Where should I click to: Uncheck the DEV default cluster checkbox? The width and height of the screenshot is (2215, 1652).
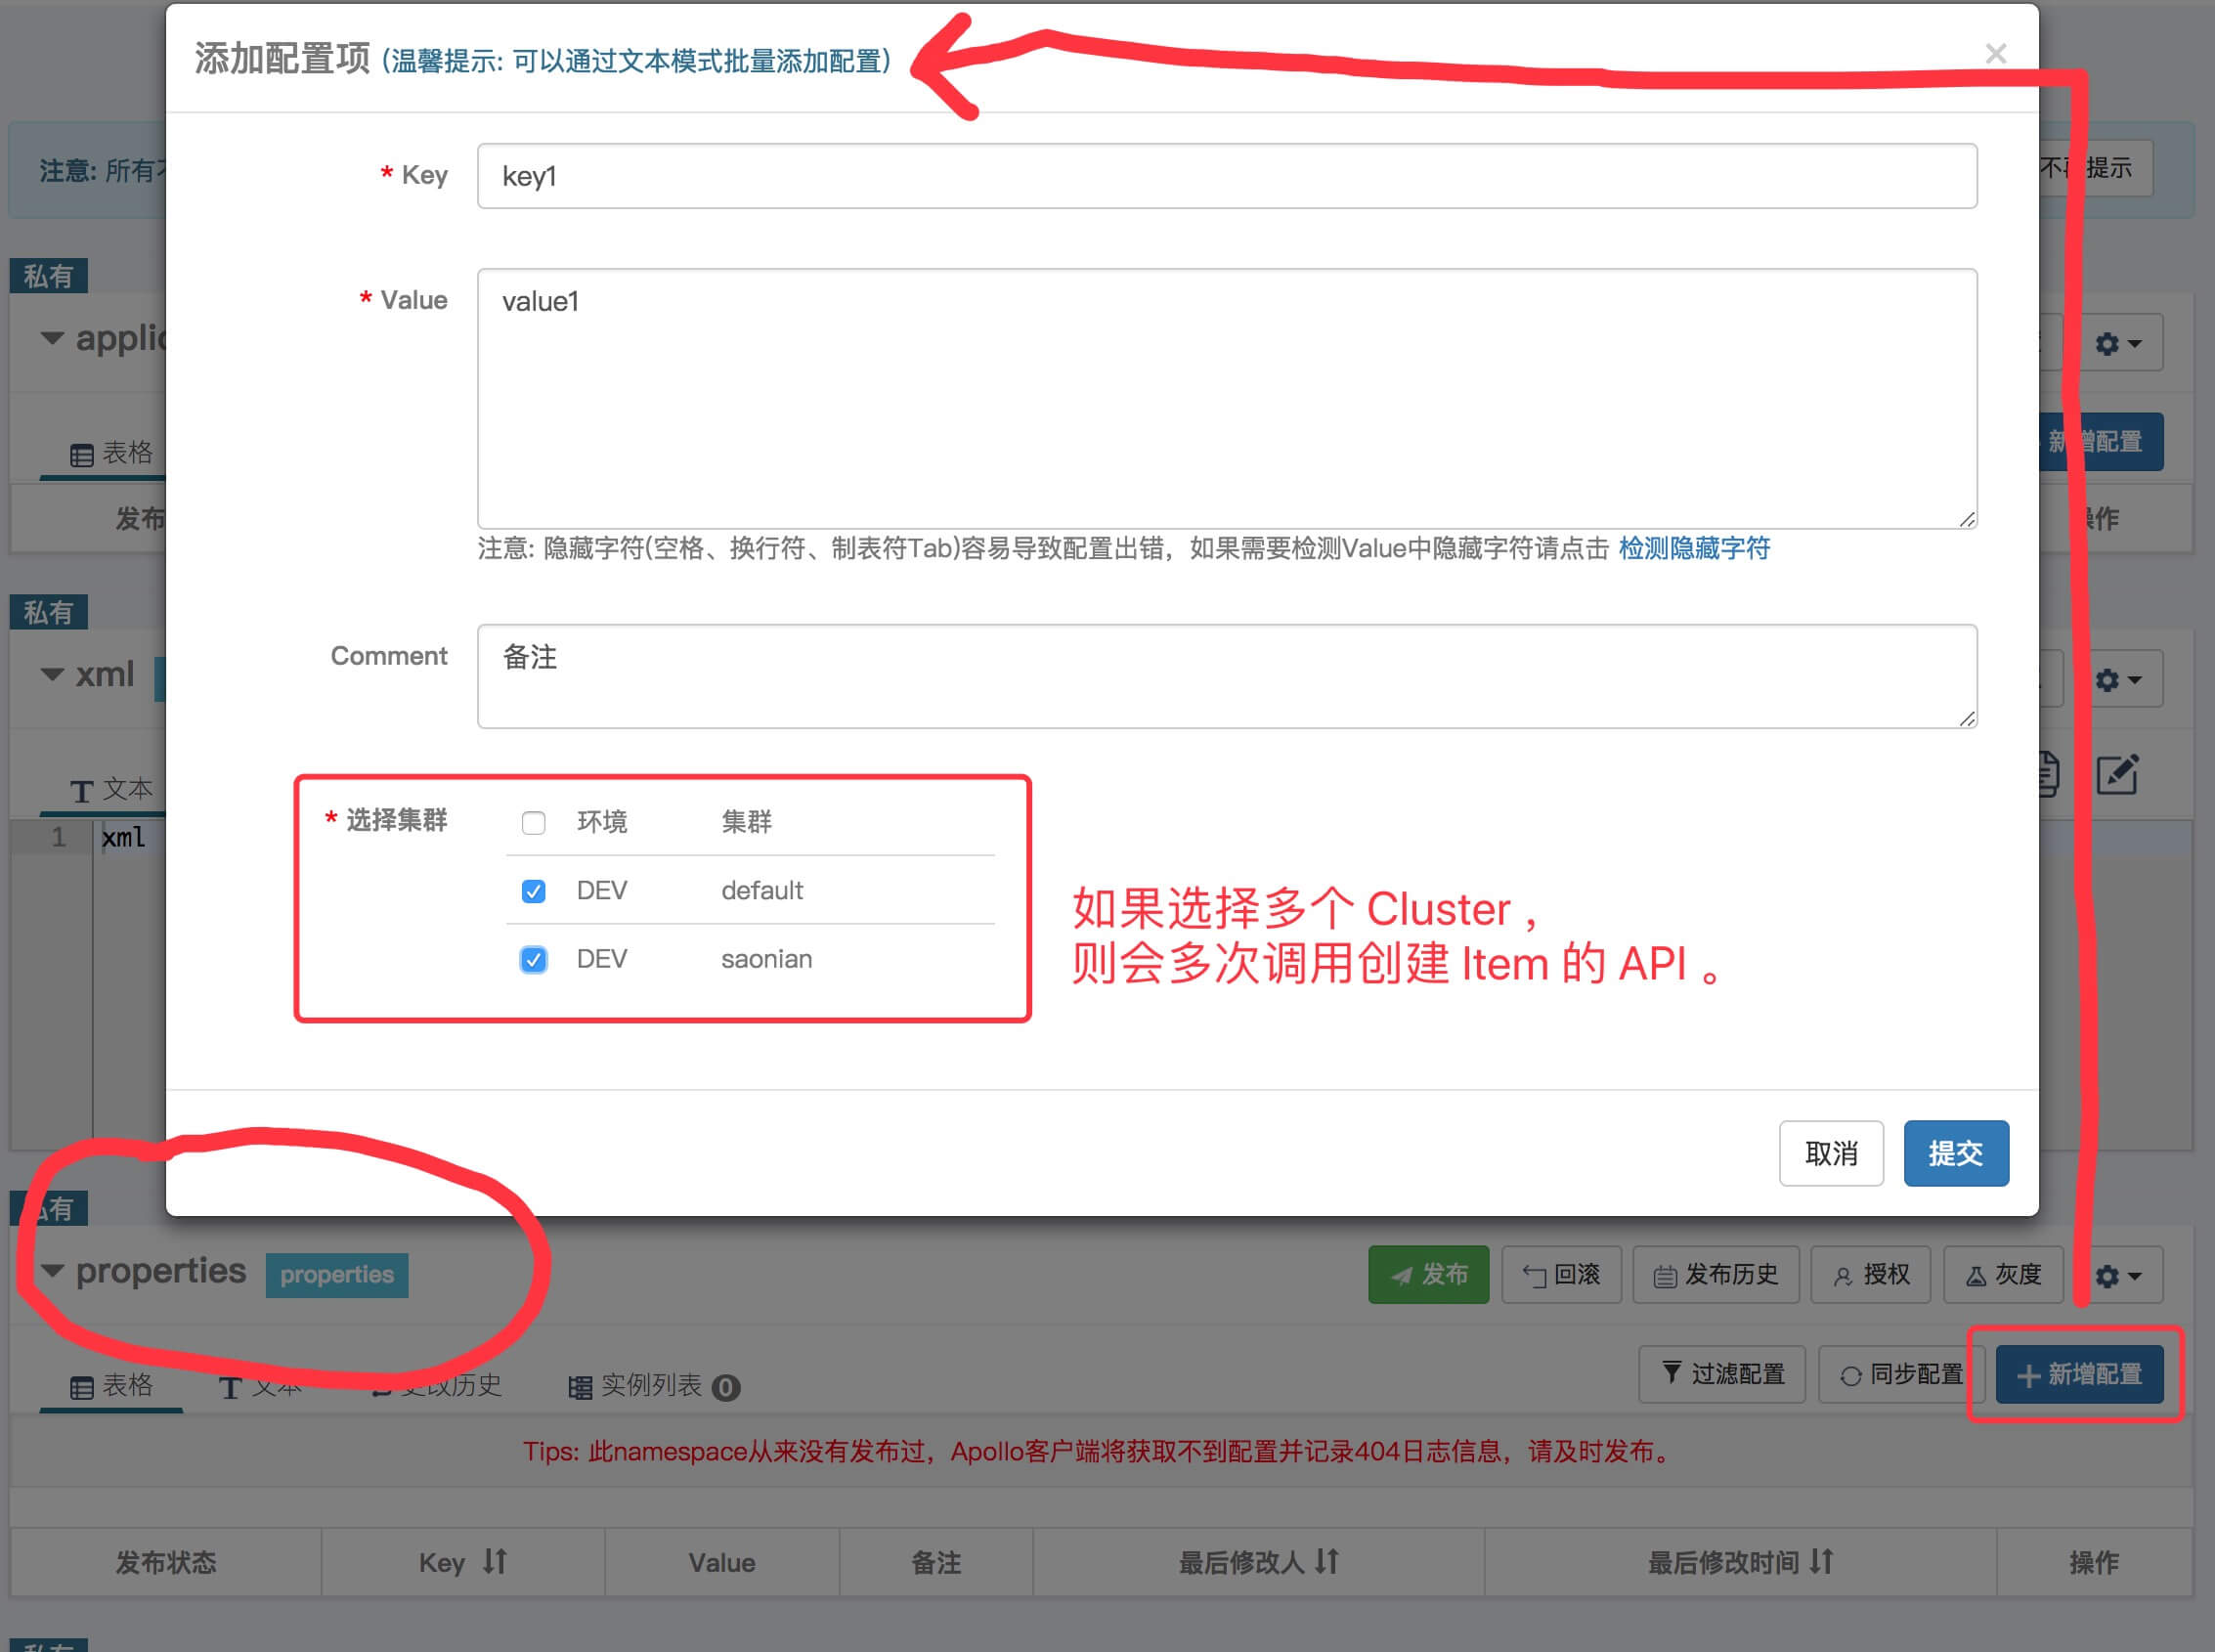tap(533, 890)
